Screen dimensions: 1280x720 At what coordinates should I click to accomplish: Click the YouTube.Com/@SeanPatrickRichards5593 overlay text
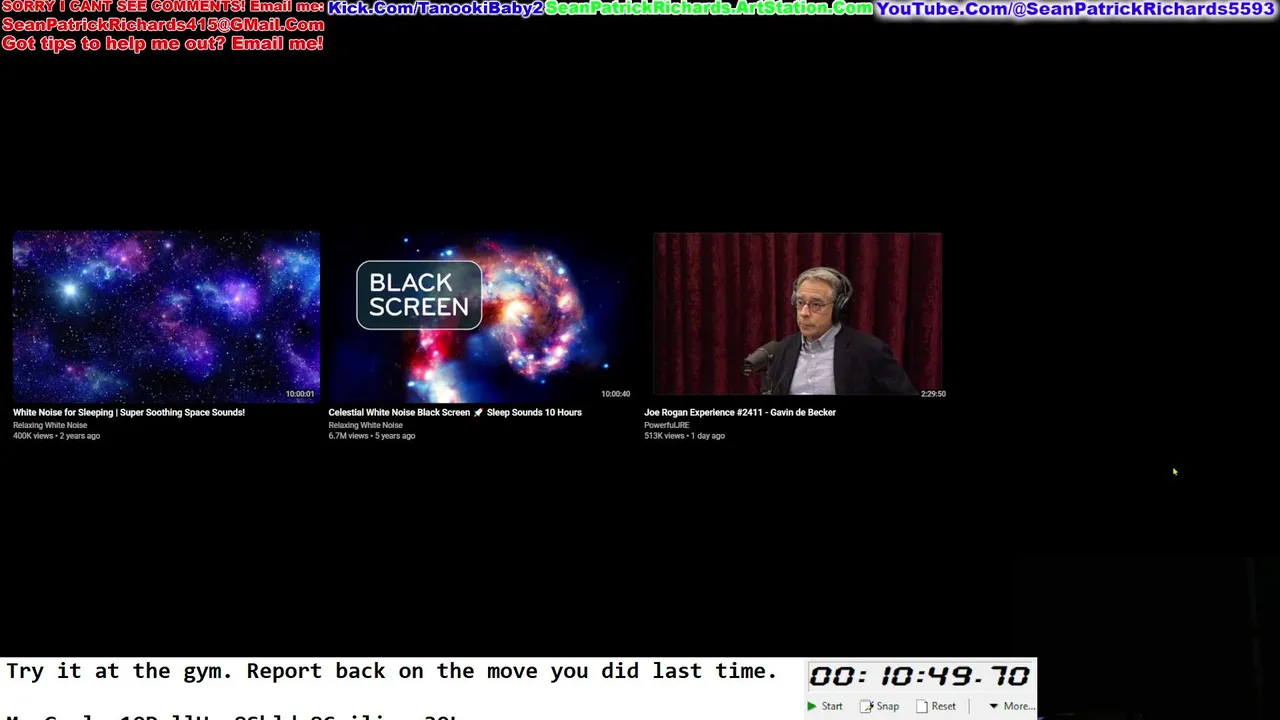(1076, 9)
